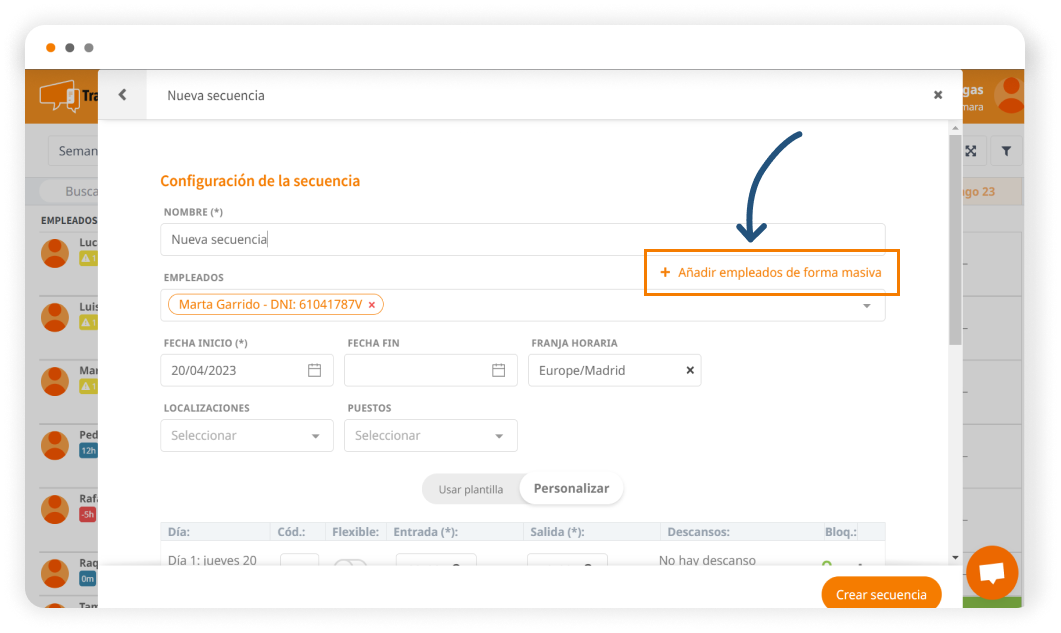Open the chat support bubble
The image size is (1061, 633).
point(991,573)
